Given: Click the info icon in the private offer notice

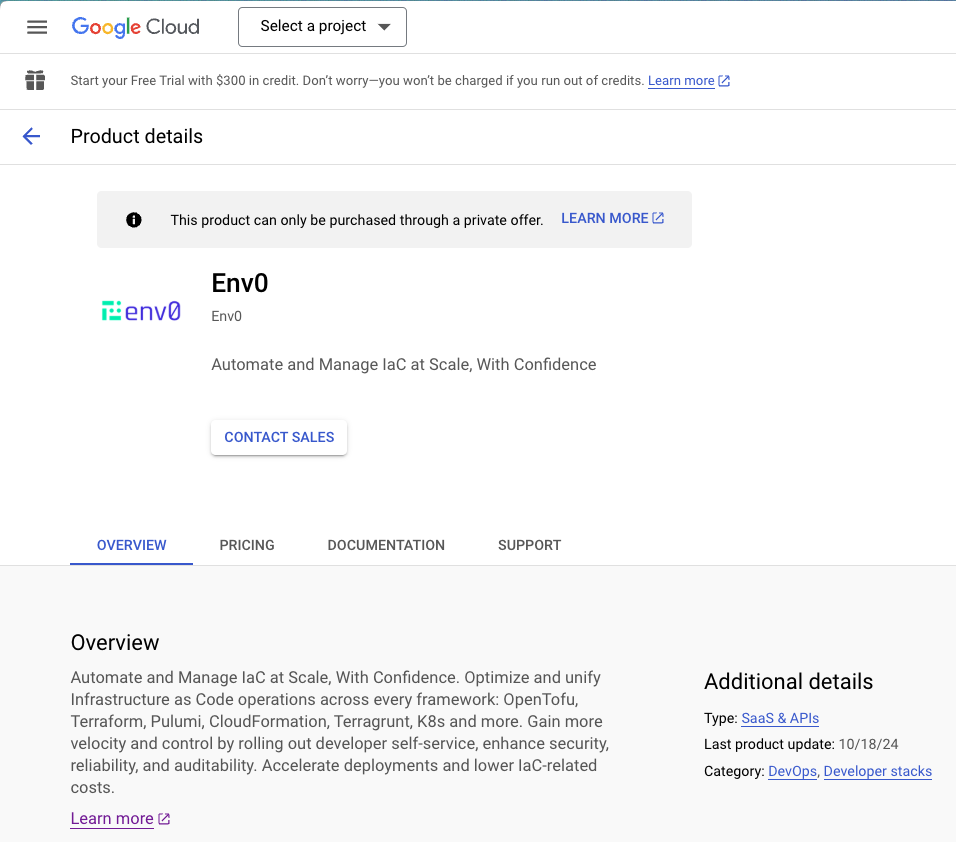Looking at the screenshot, I should [134, 220].
